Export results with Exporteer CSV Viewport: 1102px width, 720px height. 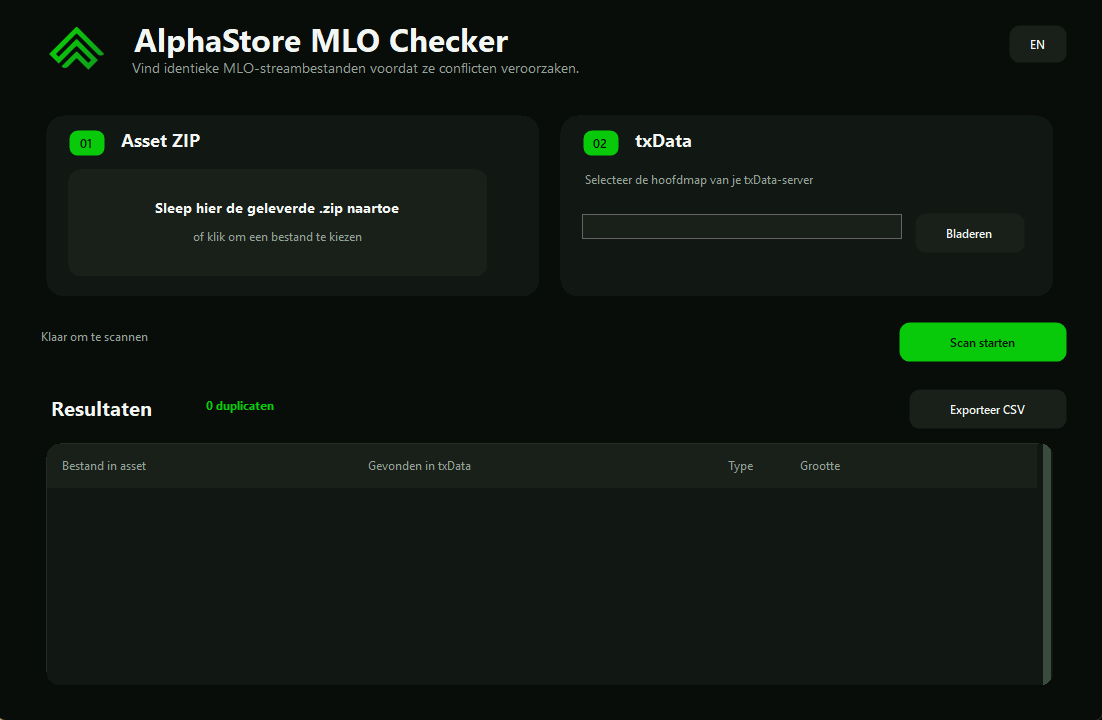(987, 409)
